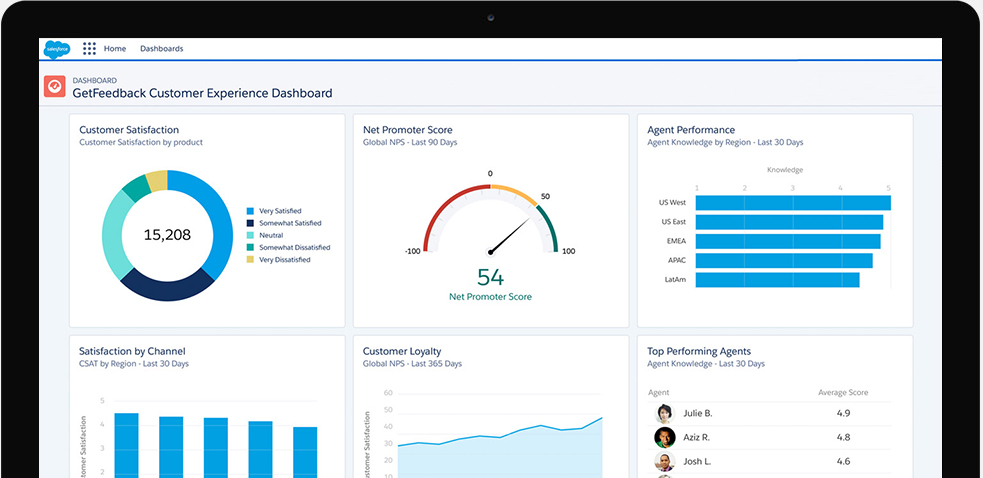Image resolution: width=983 pixels, height=478 pixels.
Task: Open the Home tab
Action: [115, 48]
